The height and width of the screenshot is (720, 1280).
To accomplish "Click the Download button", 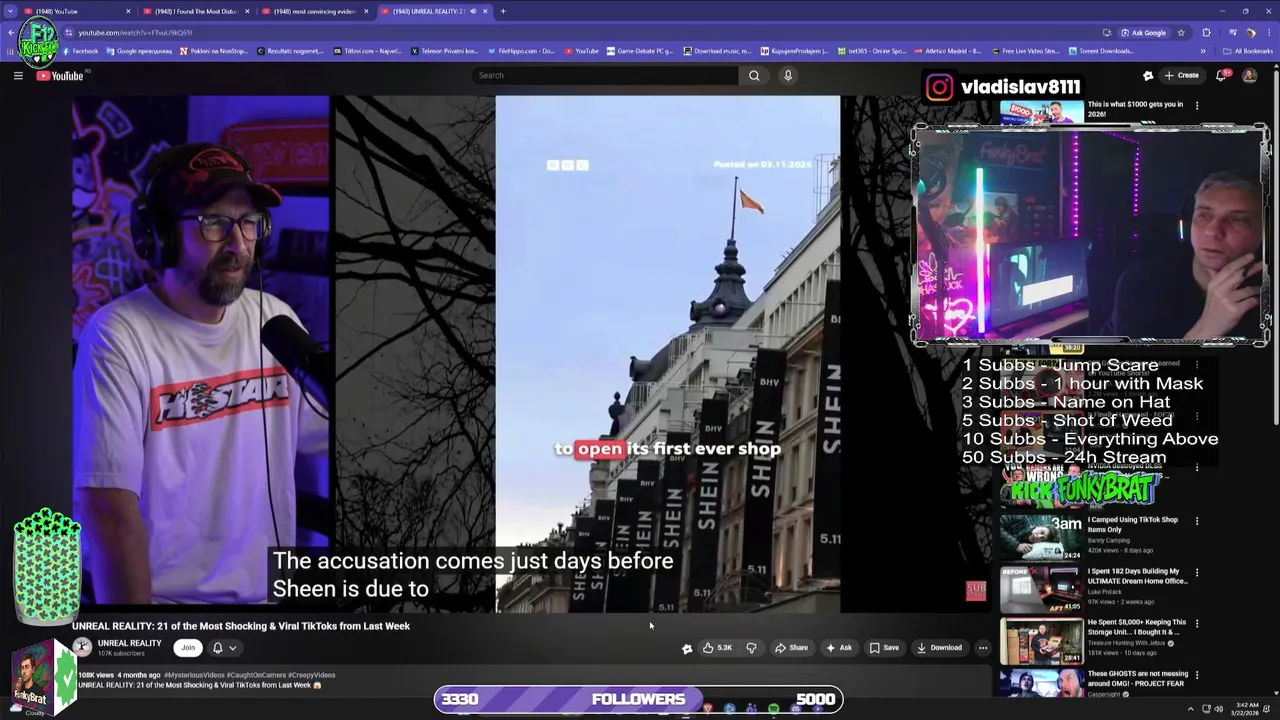I will click(940, 648).
